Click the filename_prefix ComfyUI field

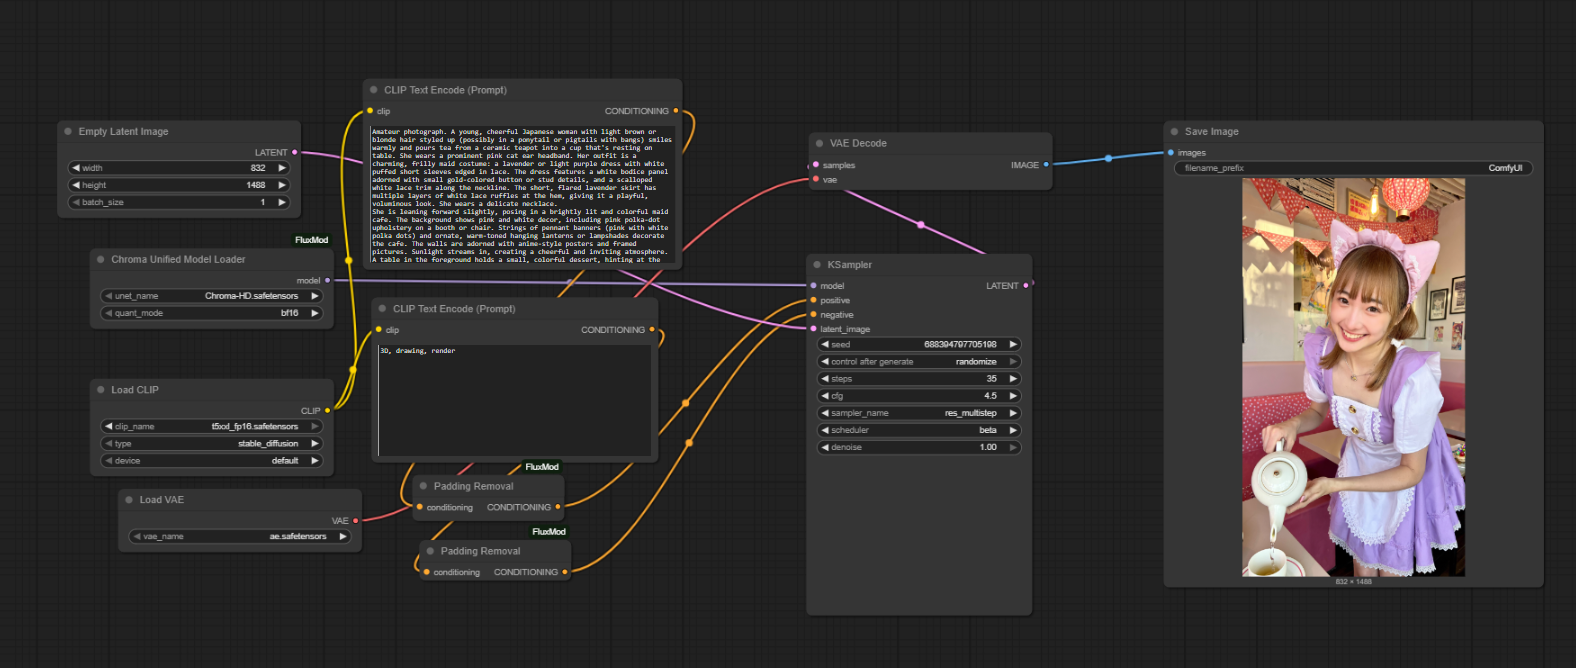(1353, 168)
